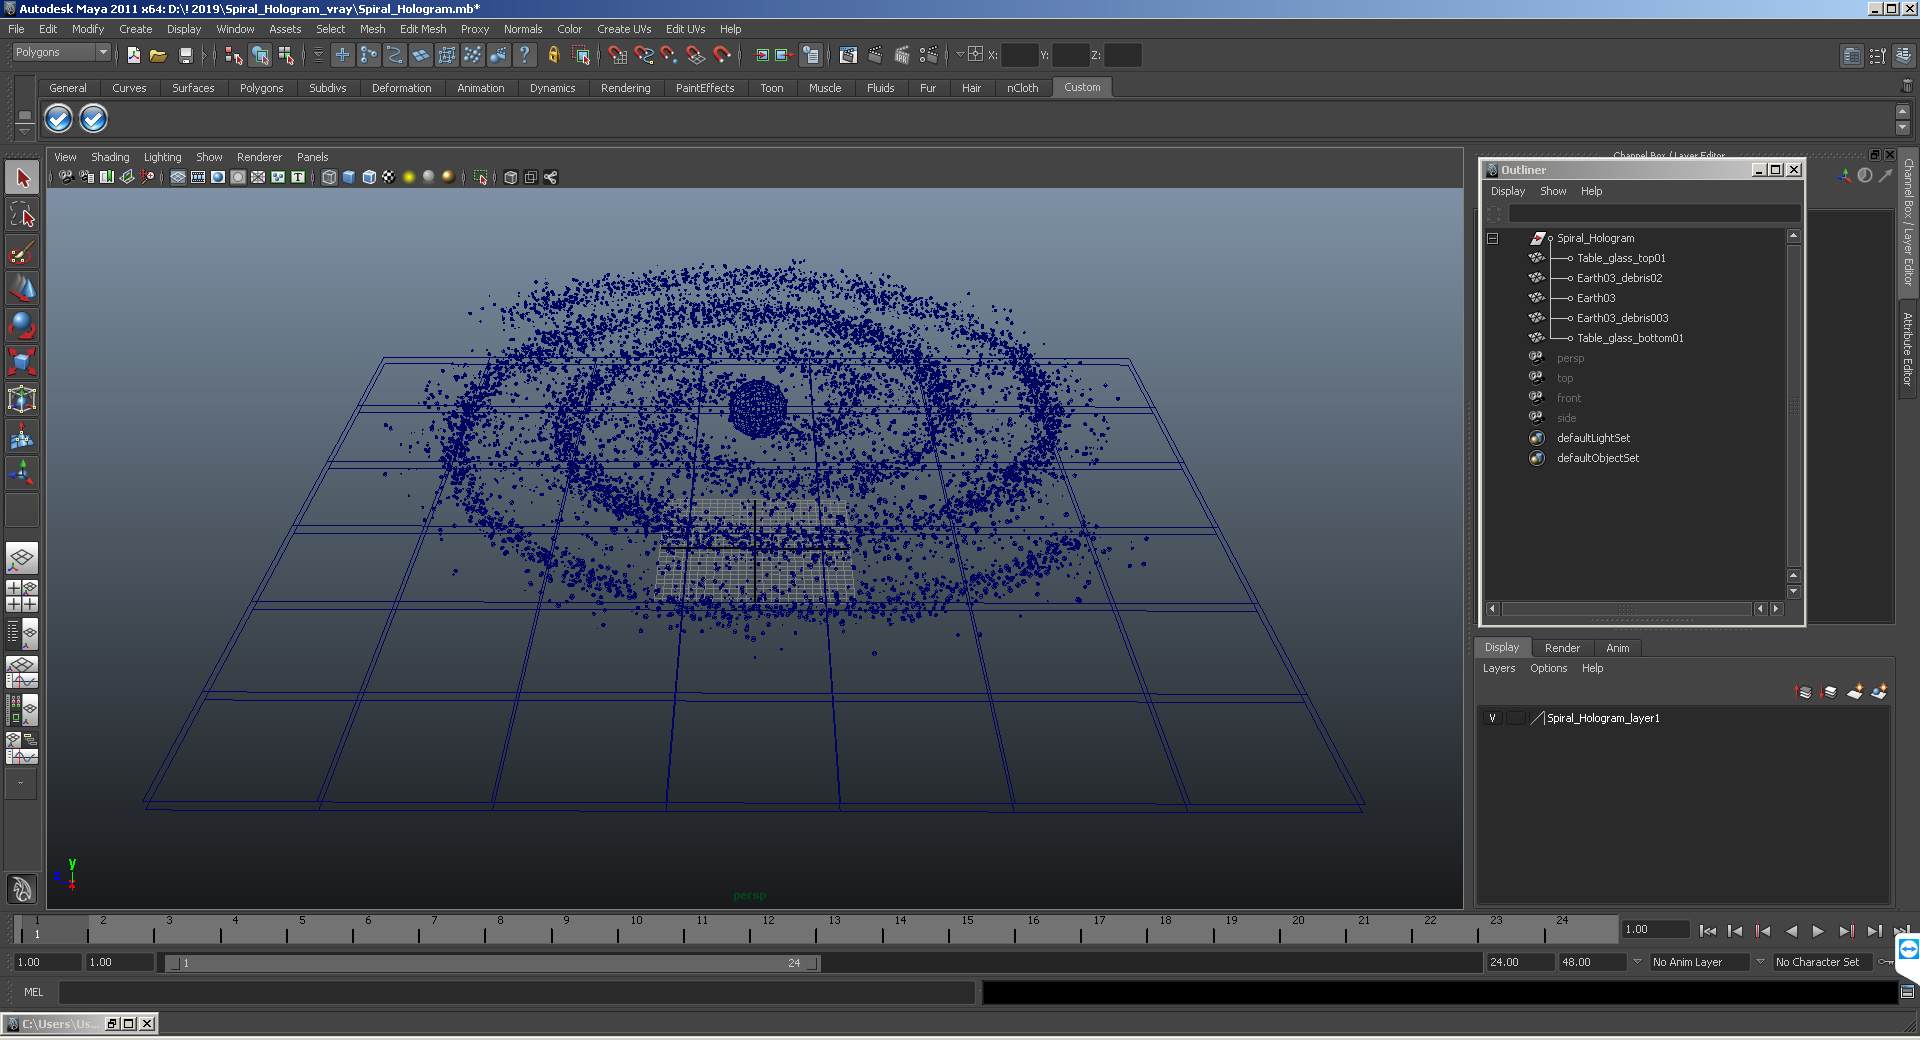The width and height of the screenshot is (1920, 1040).
Task: Use all lights in viewport
Action: [x=409, y=177]
